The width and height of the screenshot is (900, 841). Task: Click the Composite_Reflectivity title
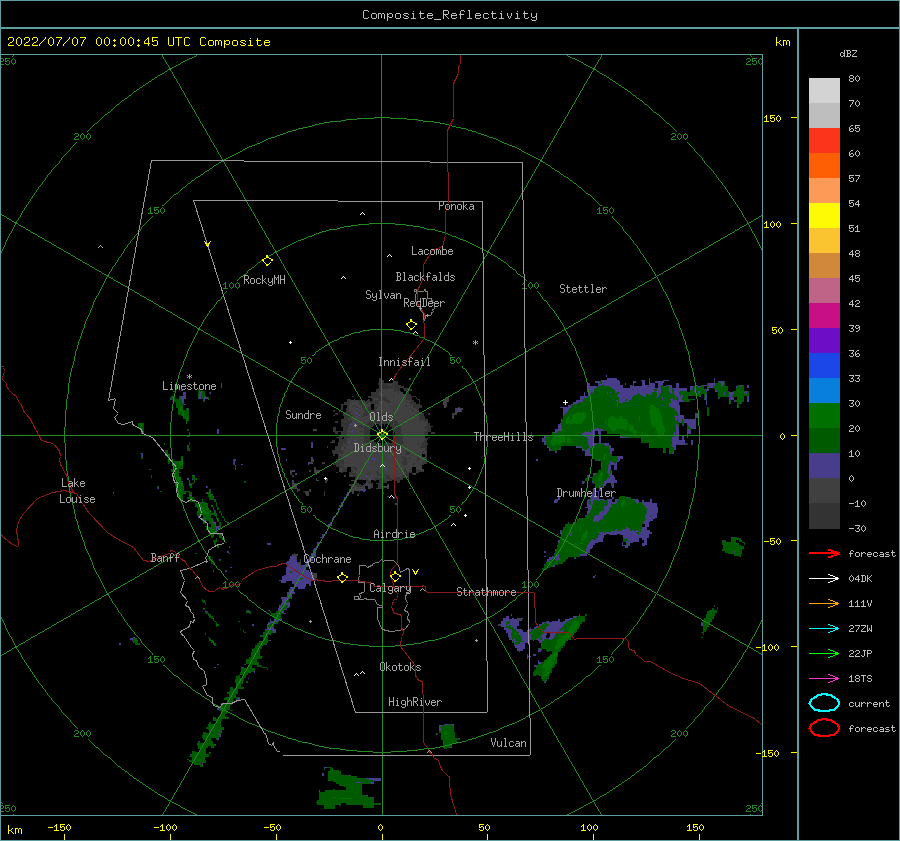point(449,15)
